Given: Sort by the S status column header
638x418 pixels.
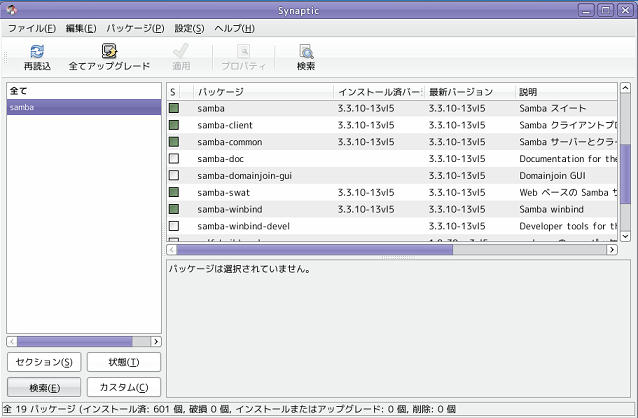Looking at the screenshot, I should (173, 92).
